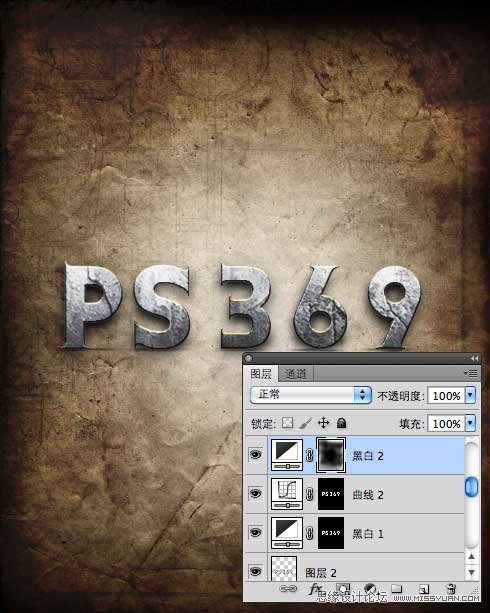Click the fill value field

[447, 423]
